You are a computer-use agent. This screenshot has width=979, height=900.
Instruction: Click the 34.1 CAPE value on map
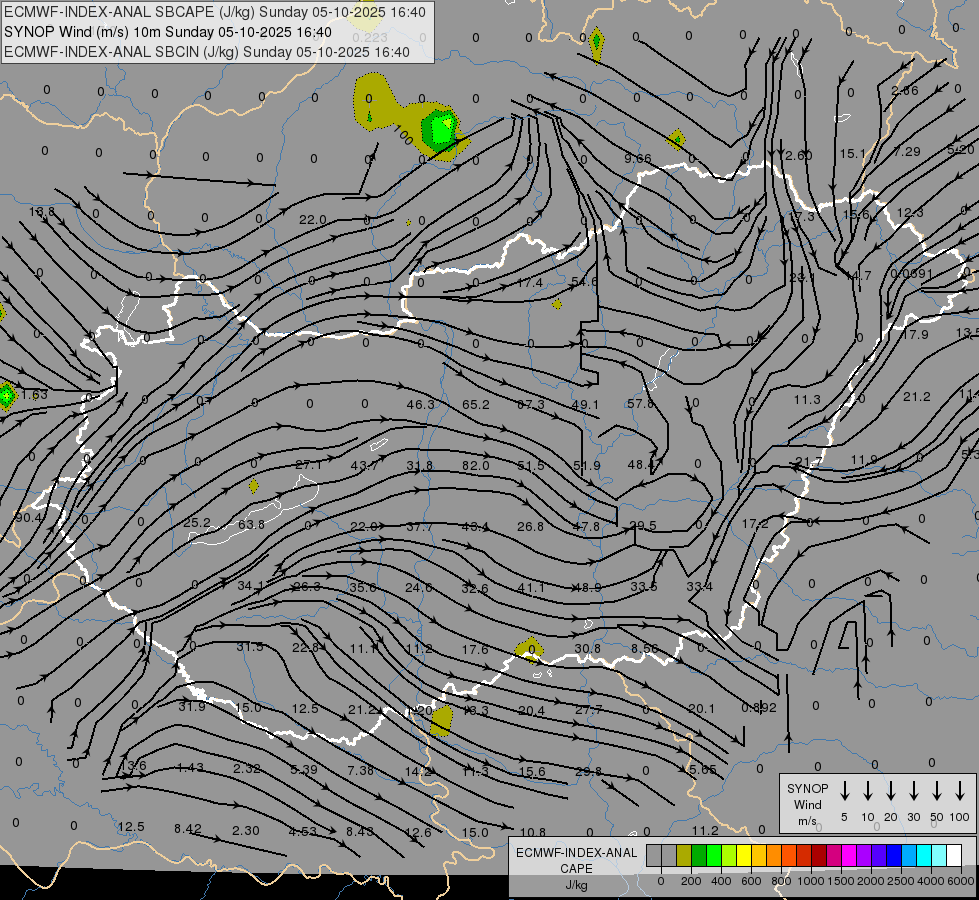pos(251,586)
